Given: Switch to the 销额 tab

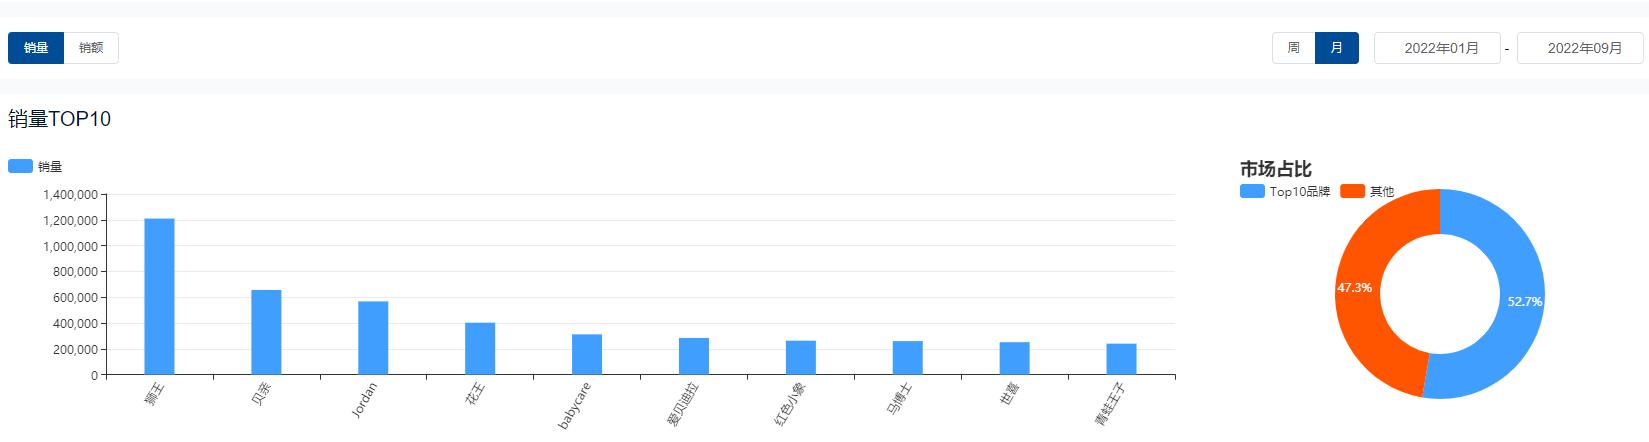Looking at the screenshot, I should (x=91, y=48).
